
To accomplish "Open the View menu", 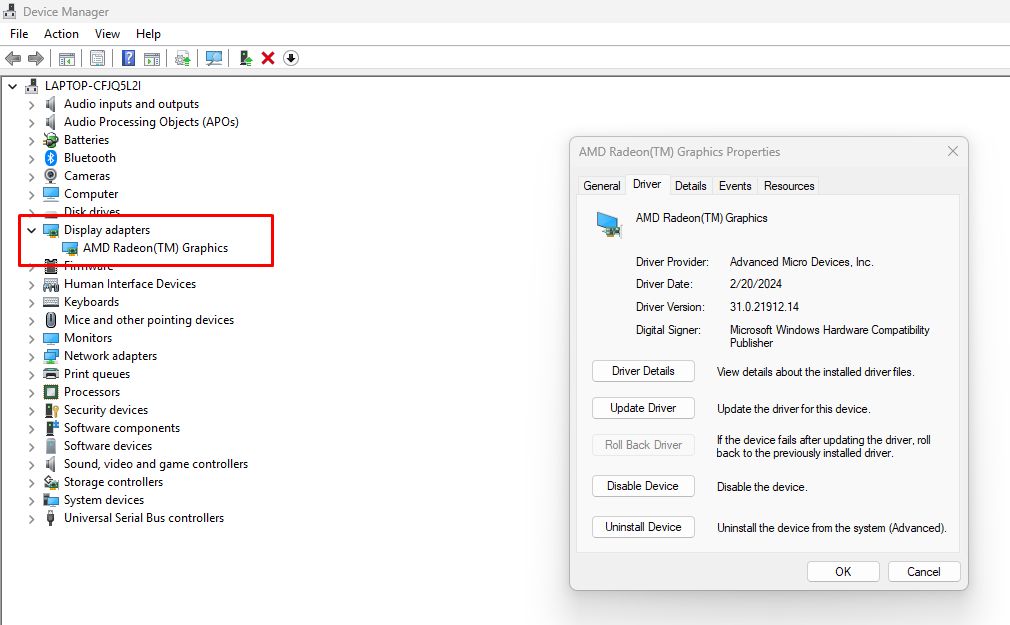I will pyautogui.click(x=107, y=34).
